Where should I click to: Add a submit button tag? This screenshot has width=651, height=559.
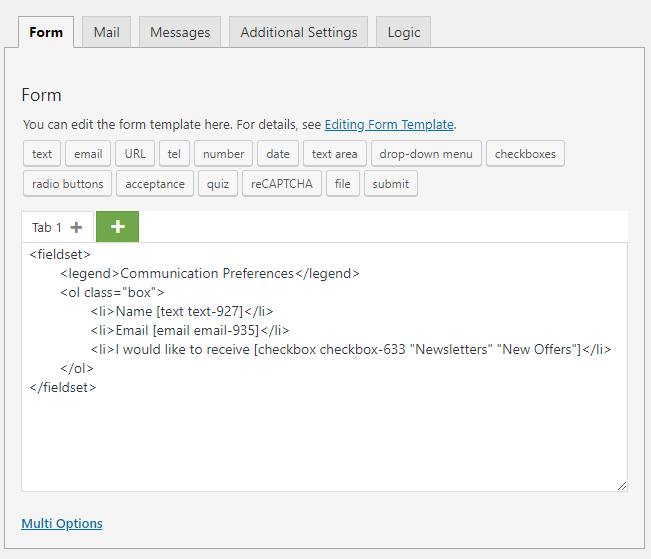(x=390, y=184)
